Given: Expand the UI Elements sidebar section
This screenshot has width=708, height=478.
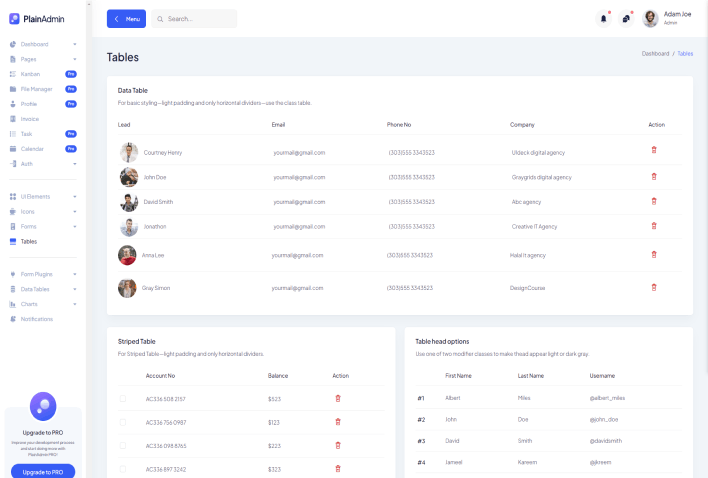Looking at the screenshot, I should 42,196.
